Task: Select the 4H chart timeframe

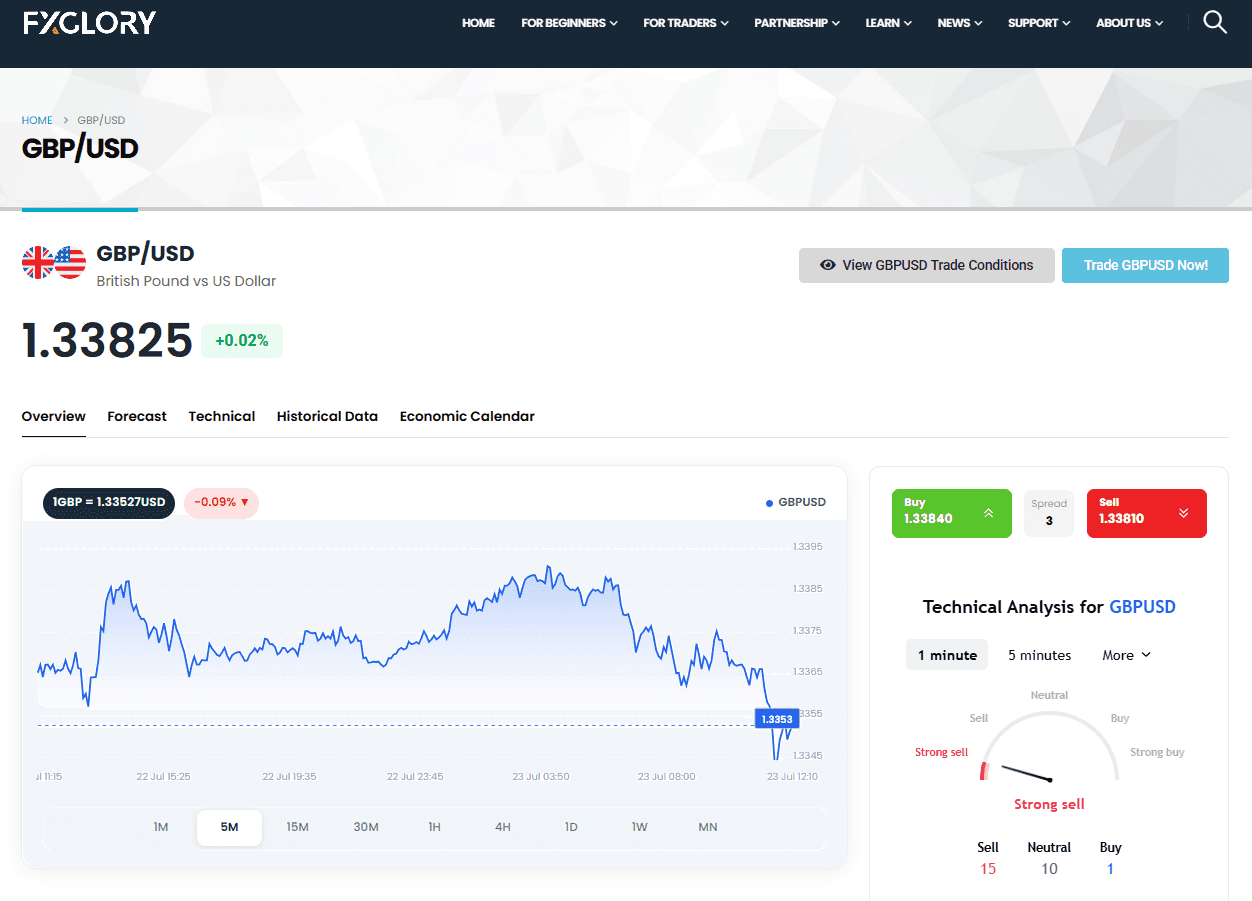Action: tap(503, 827)
